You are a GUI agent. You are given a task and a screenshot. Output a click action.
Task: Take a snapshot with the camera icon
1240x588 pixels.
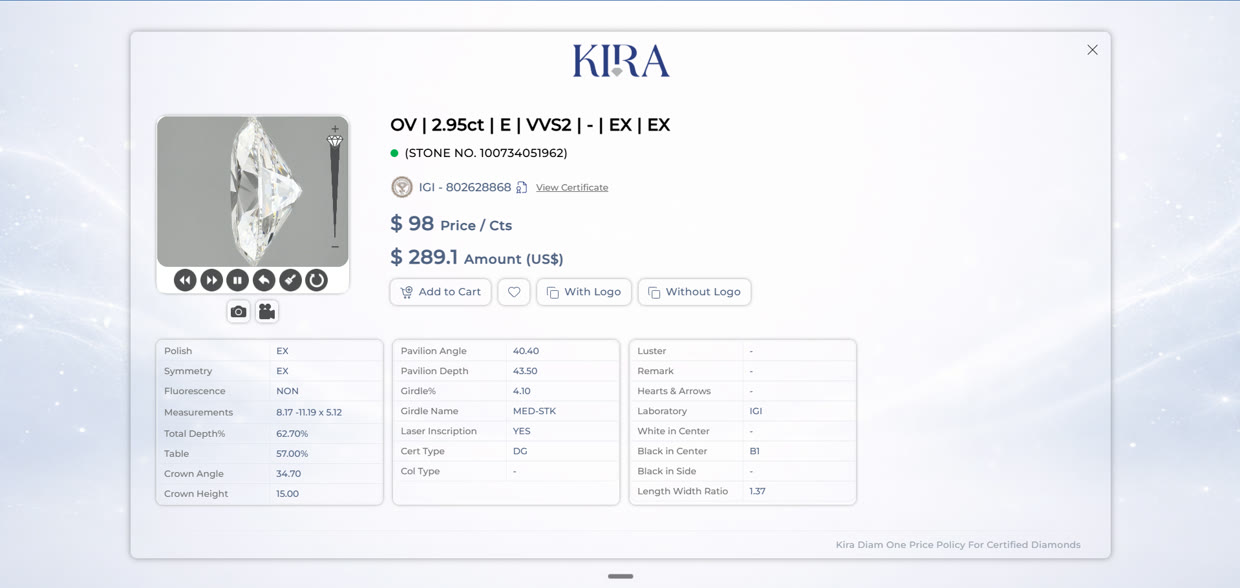(238, 311)
